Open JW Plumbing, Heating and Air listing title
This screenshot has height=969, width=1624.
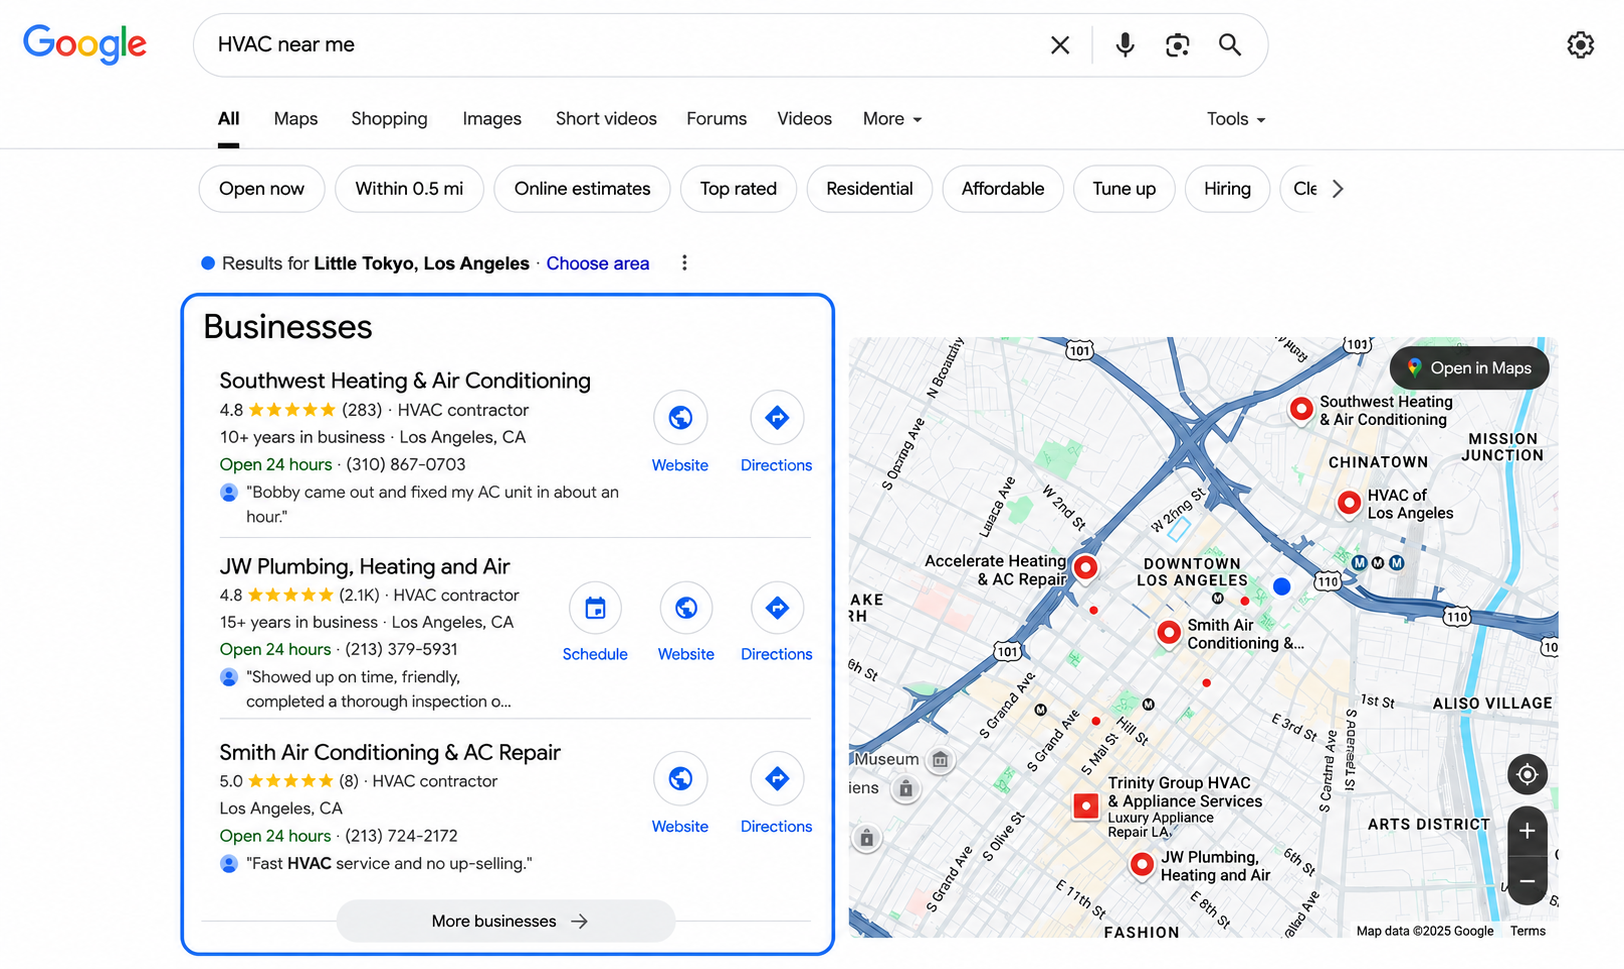point(365,567)
